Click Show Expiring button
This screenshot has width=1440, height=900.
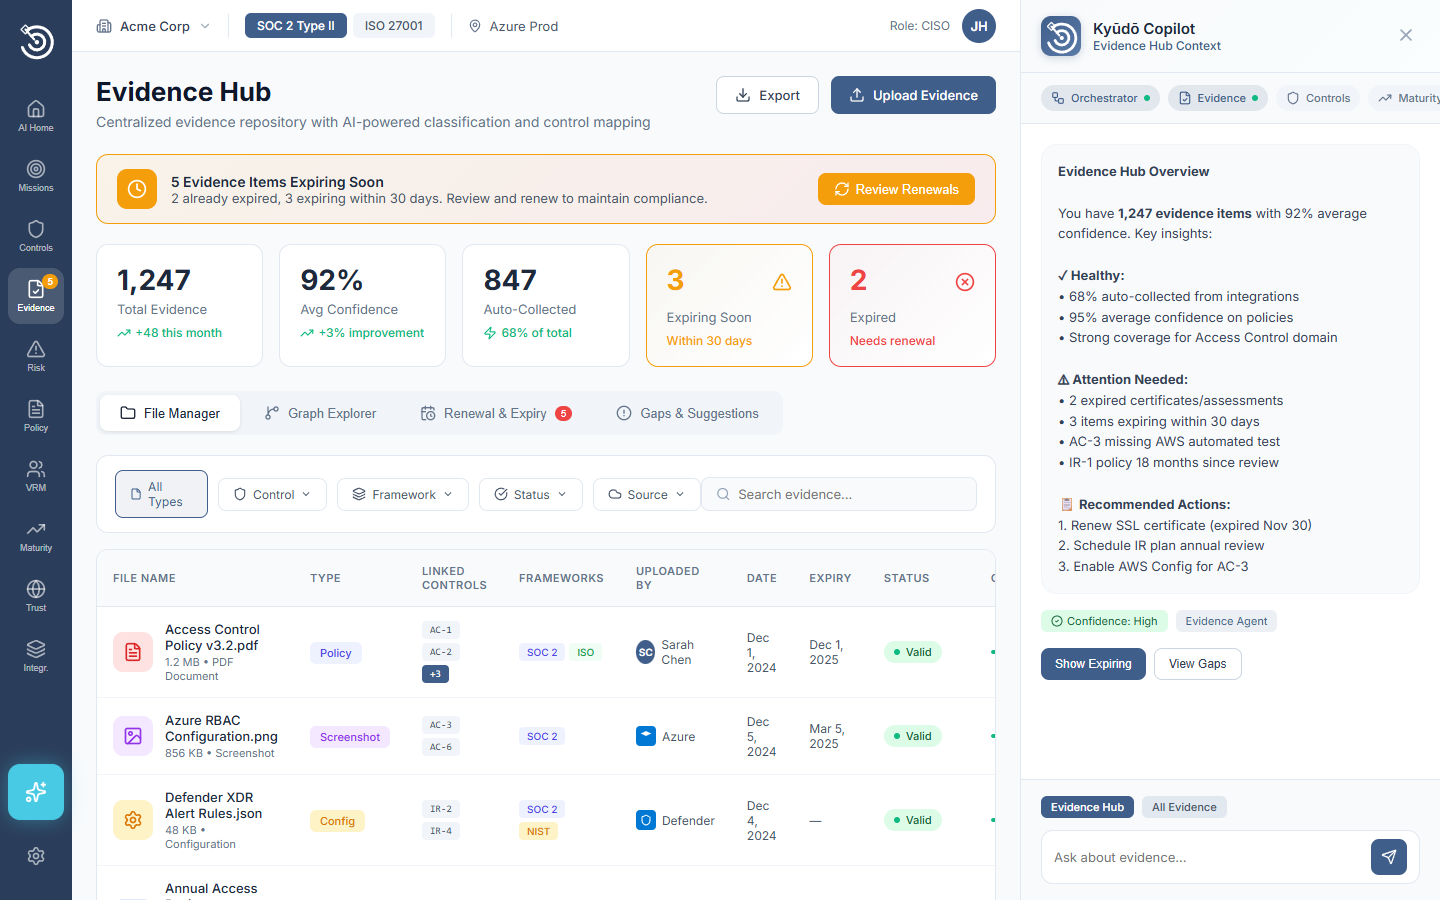(1093, 664)
